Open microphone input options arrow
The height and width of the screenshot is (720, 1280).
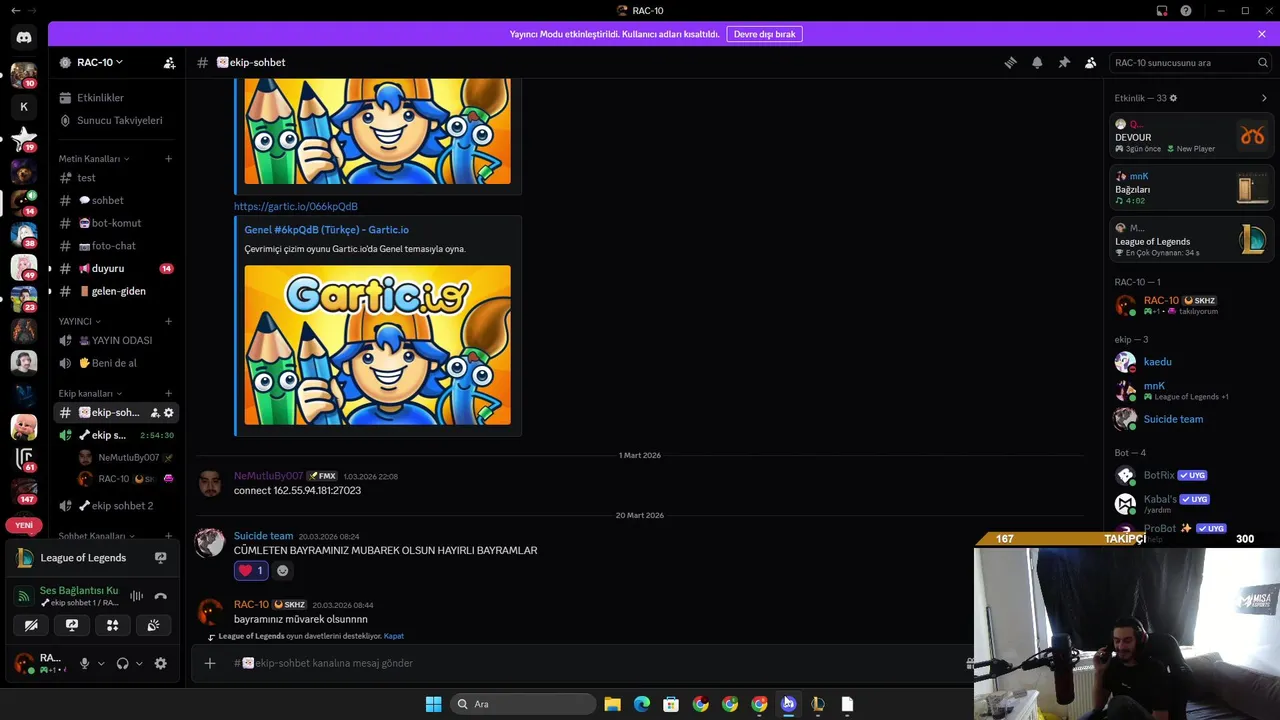point(101,663)
